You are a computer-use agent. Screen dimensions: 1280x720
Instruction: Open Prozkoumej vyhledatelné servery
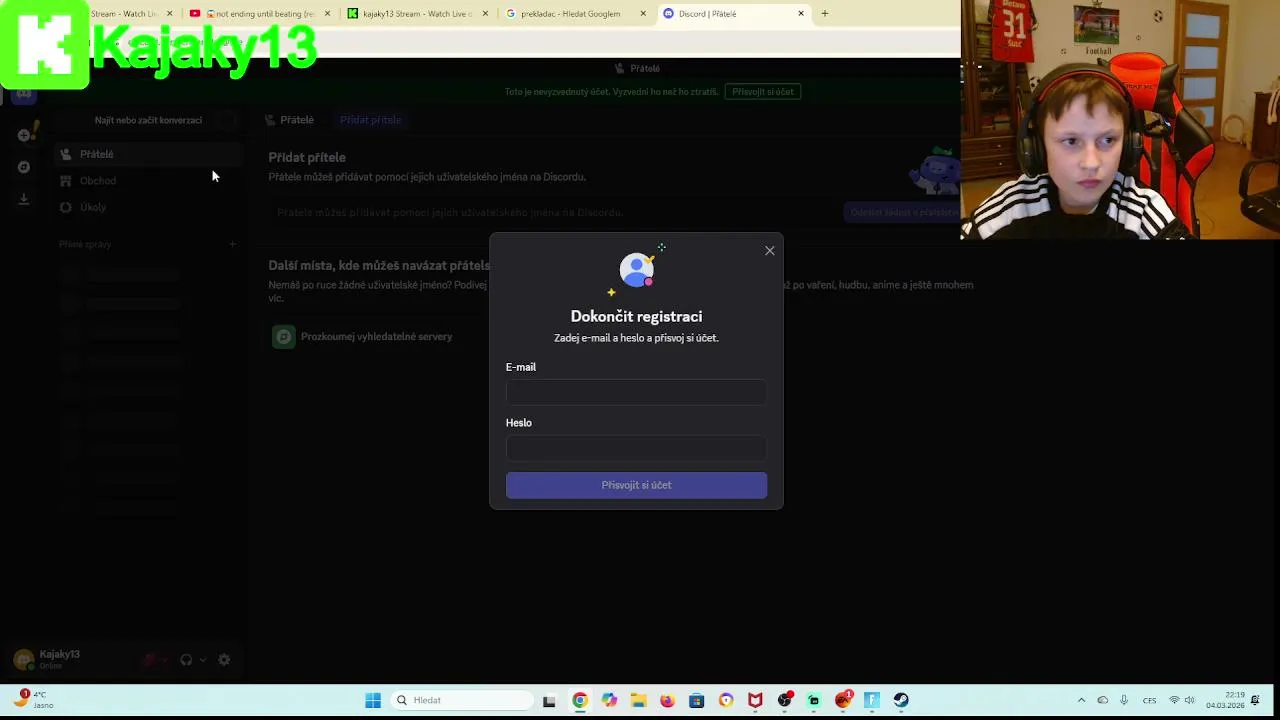point(376,337)
